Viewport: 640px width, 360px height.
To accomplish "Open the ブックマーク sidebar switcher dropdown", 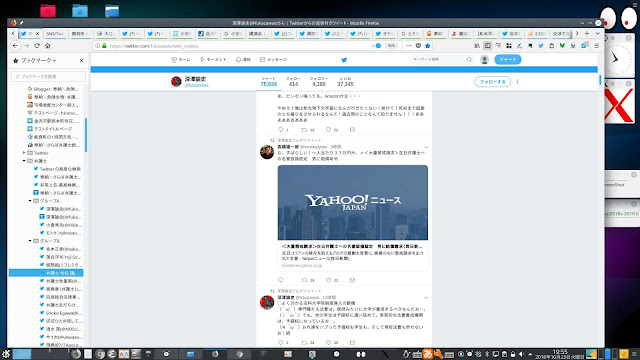I will tap(38, 60).
